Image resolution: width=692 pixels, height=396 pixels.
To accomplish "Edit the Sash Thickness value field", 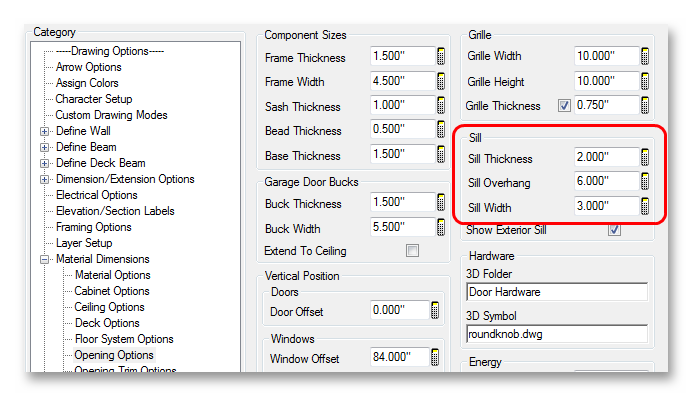I will [x=402, y=105].
